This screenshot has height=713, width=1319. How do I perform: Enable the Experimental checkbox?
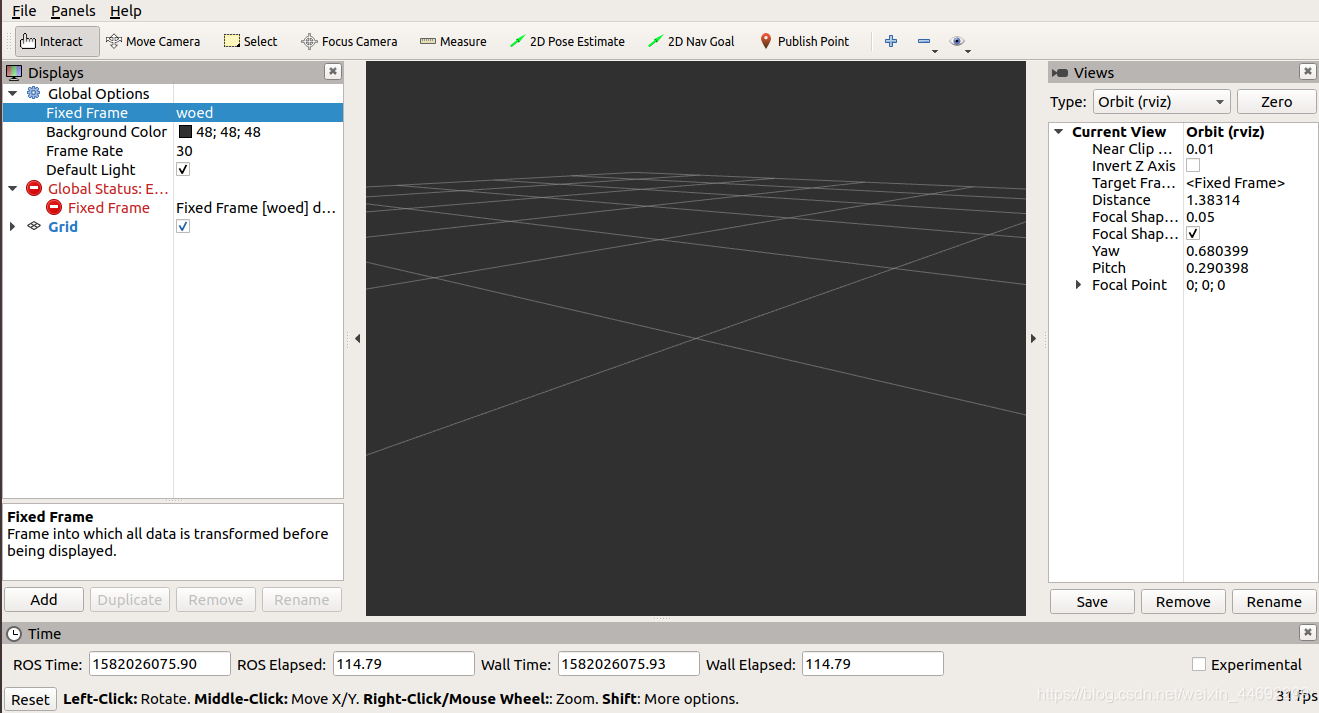click(x=1199, y=664)
